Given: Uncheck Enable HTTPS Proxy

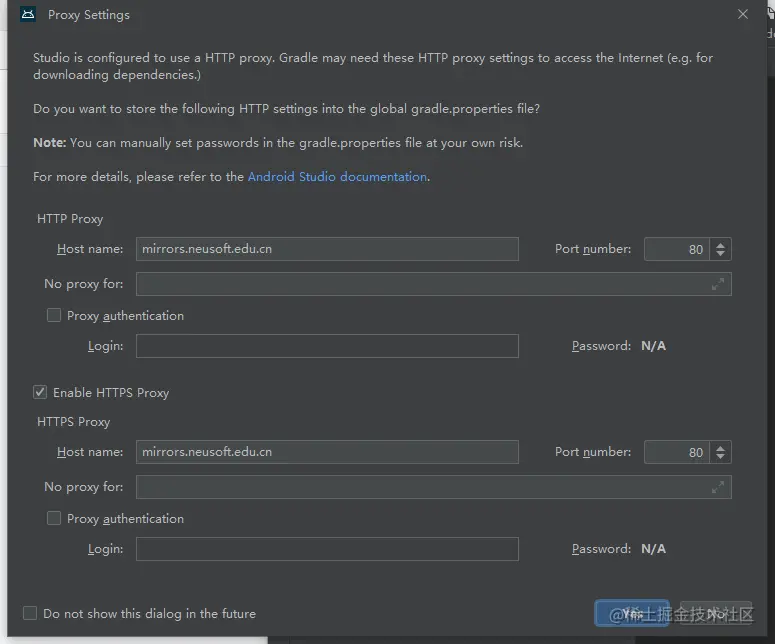Looking at the screenshot, I should (40, 392).
